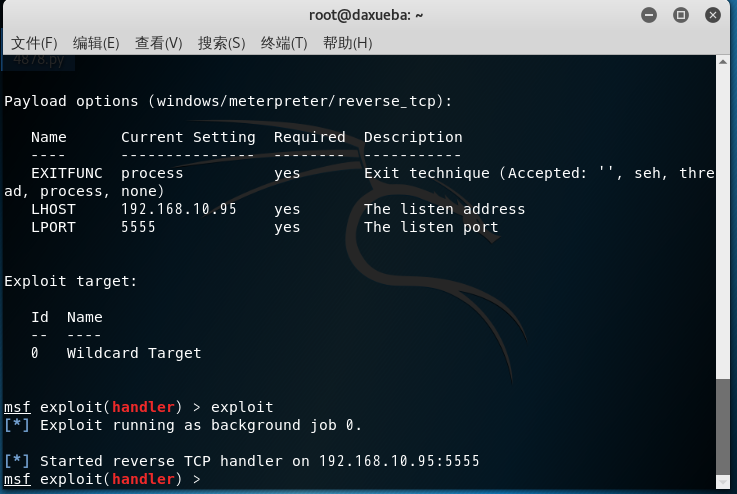
Task: Click the vertical scrollbar thumb
Action: tap(723, 426)
